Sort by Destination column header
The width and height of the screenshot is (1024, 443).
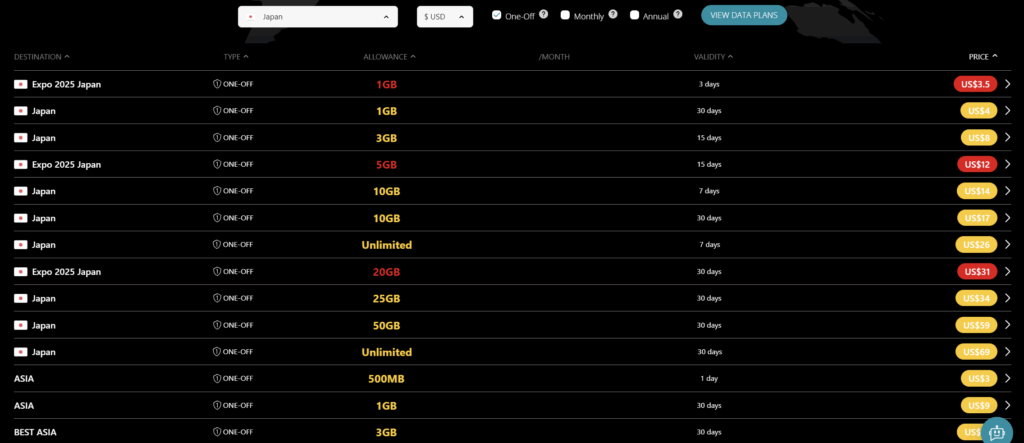[x=41, y=57]
